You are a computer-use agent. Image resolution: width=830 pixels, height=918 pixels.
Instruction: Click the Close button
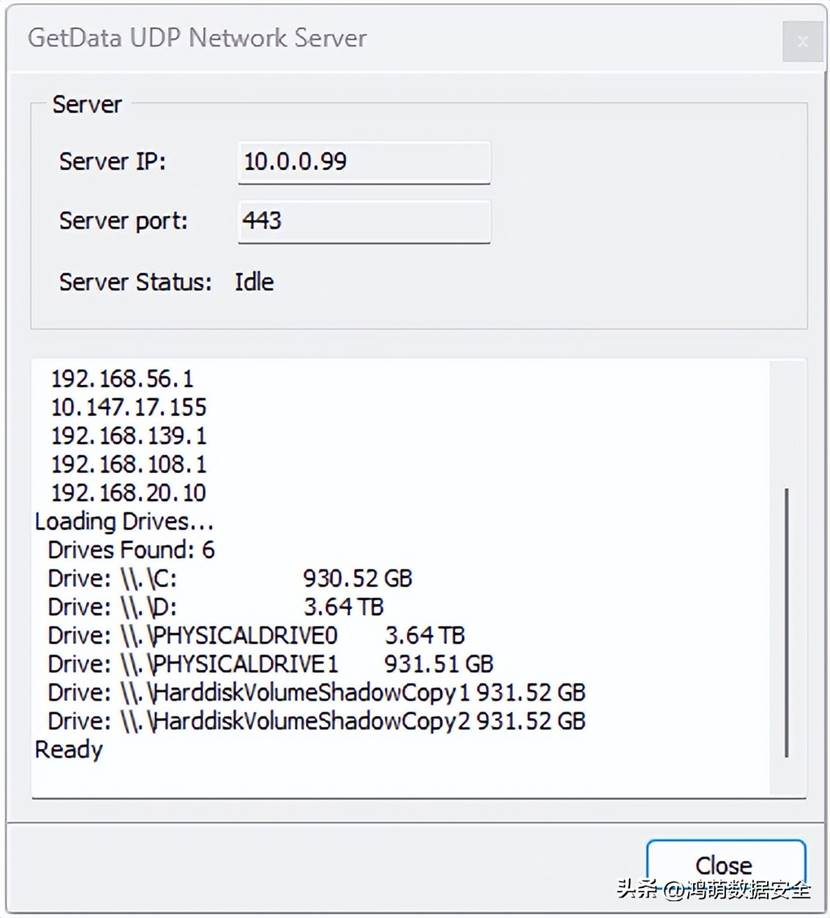(726, 865)
